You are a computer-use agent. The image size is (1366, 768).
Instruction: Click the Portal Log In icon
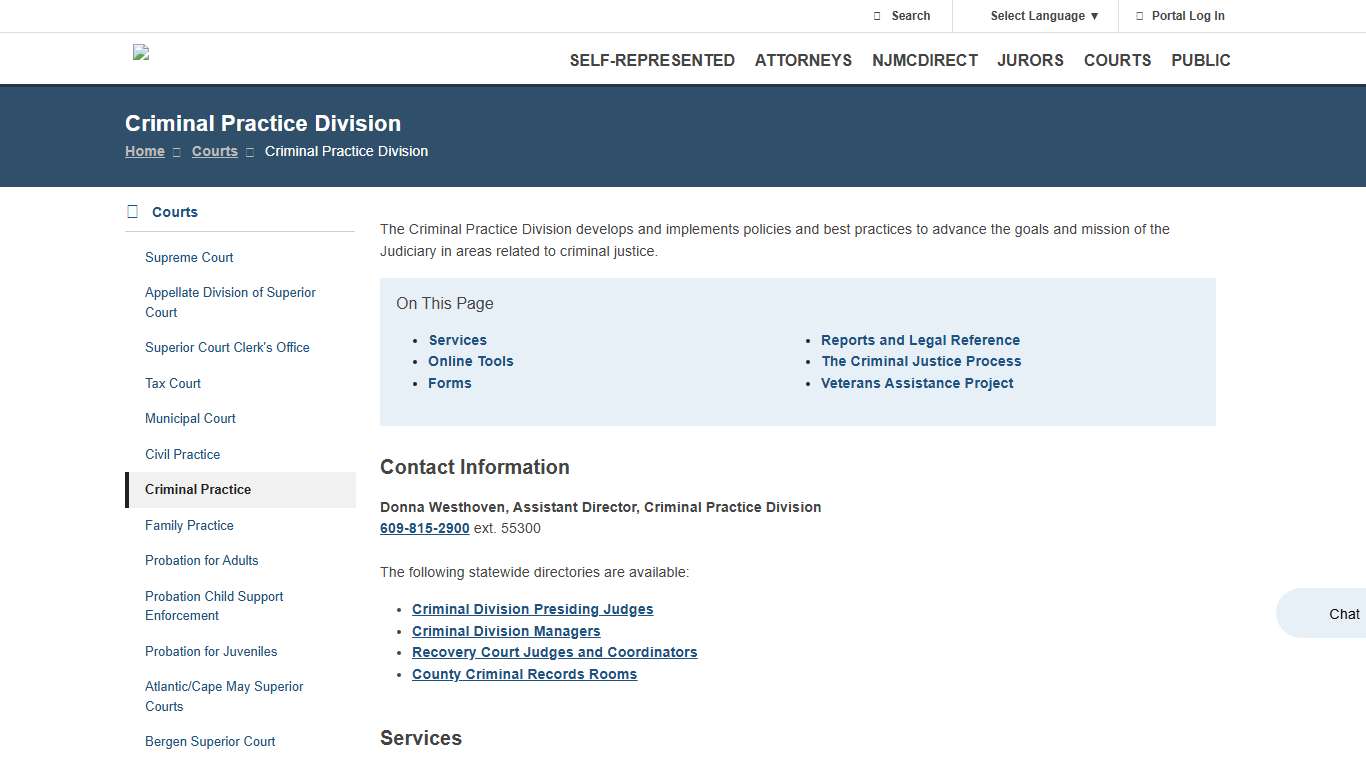pyautogui.click(x=1139, y=16)
